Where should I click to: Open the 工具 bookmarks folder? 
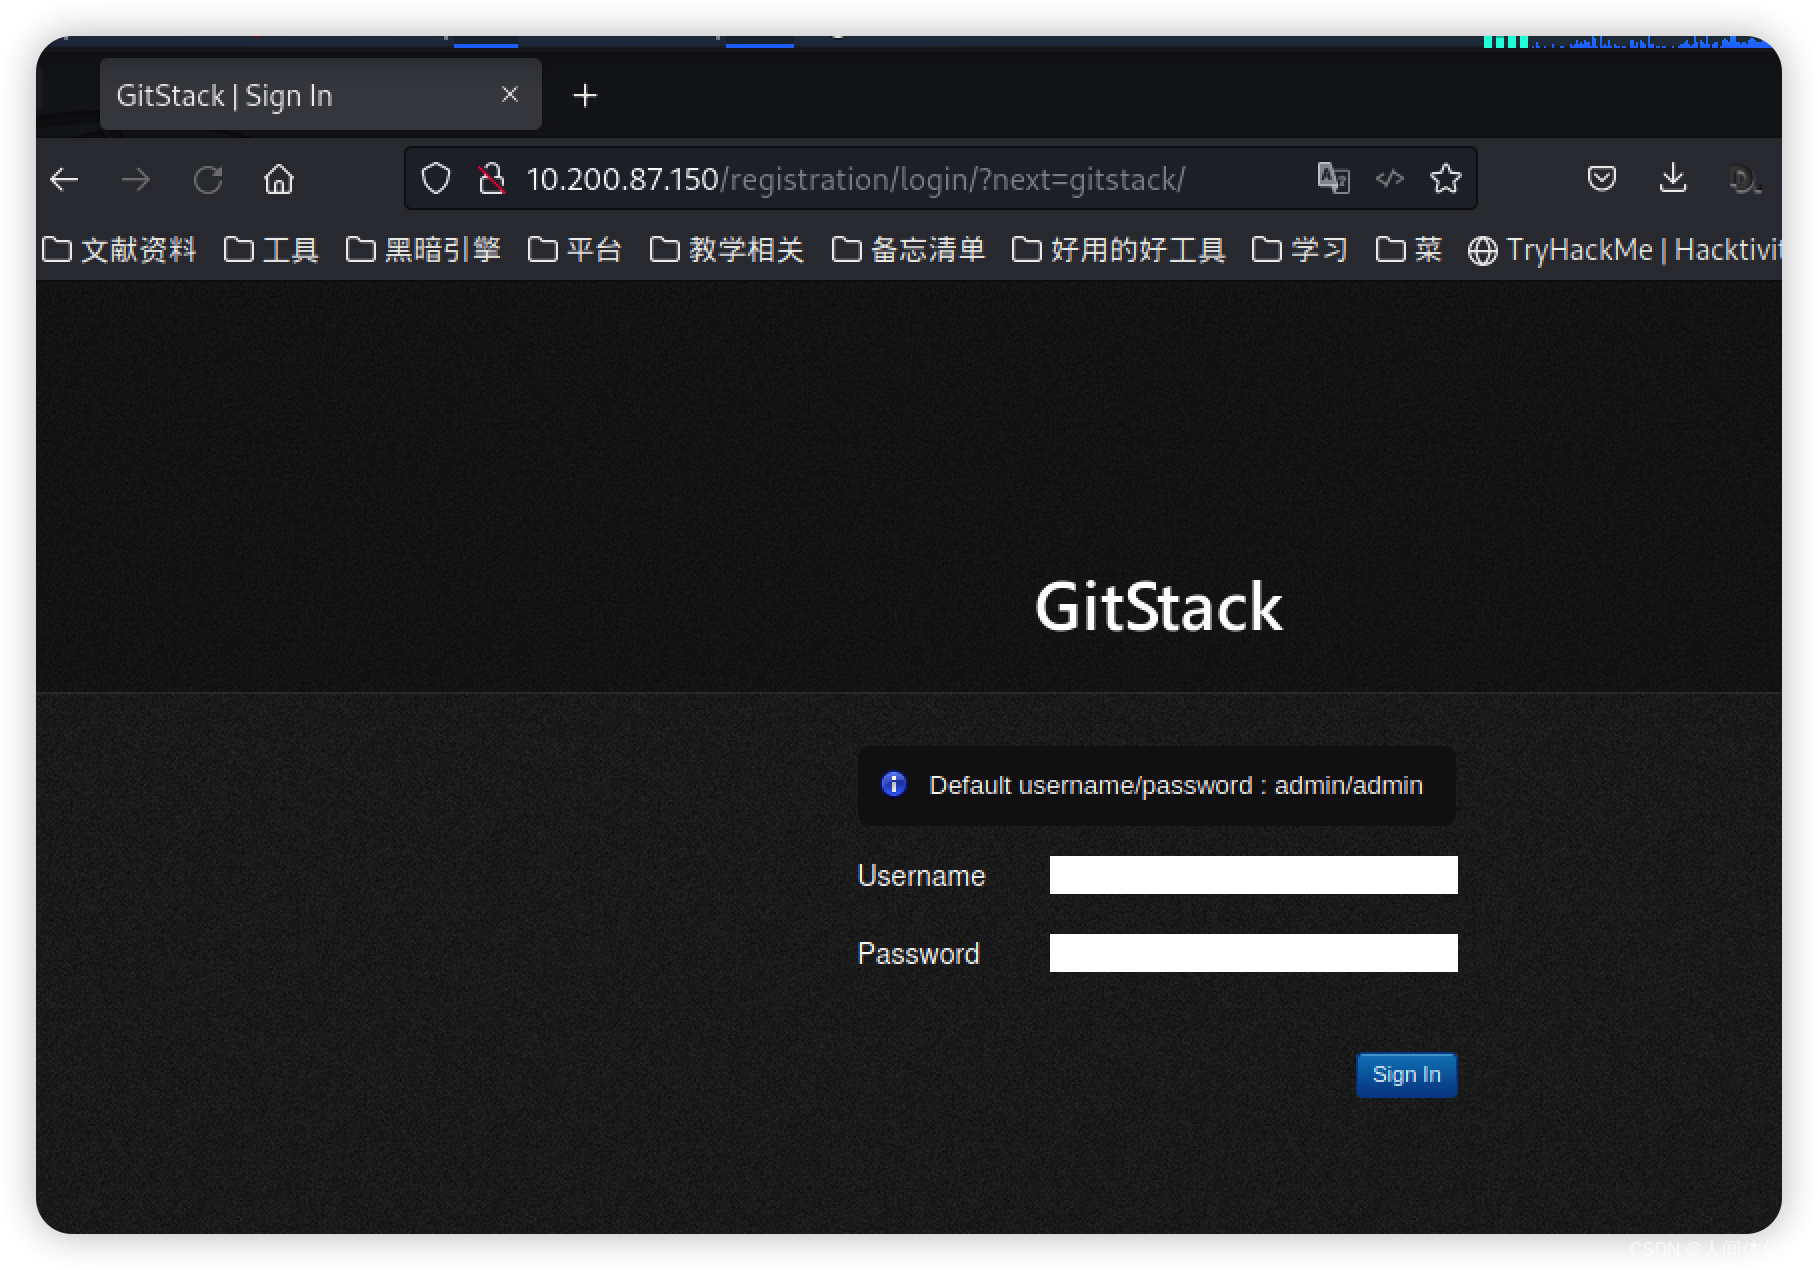(x=271, y=249)
